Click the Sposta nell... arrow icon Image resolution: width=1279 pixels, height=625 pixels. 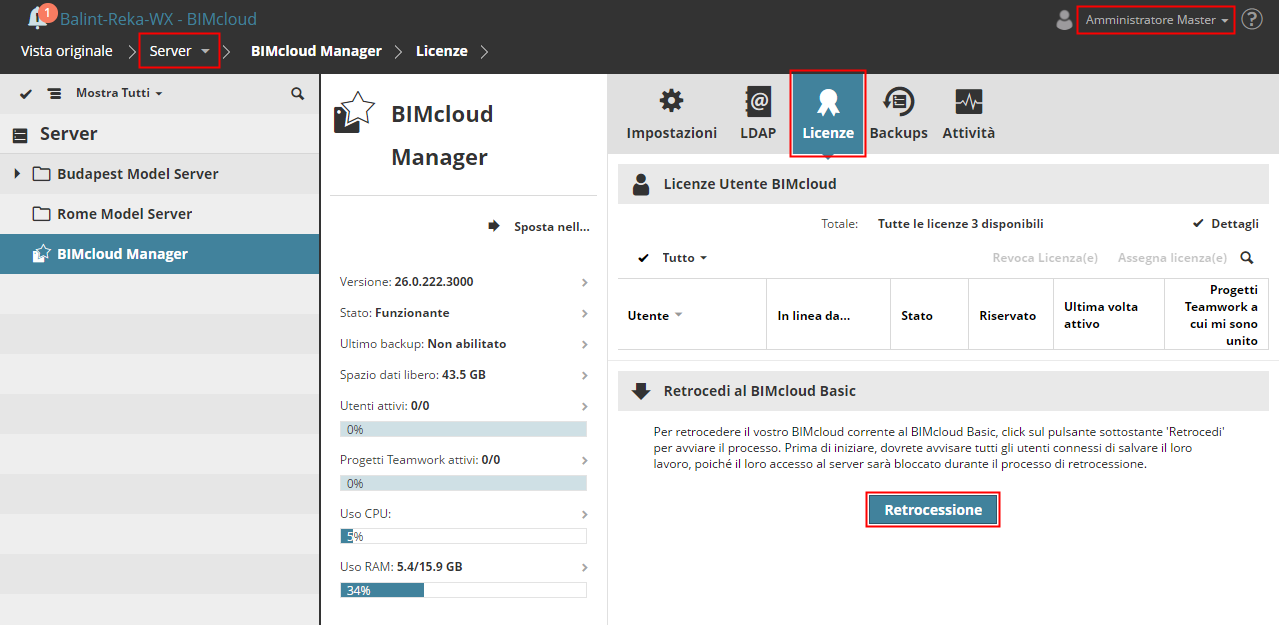click(494, 226)
